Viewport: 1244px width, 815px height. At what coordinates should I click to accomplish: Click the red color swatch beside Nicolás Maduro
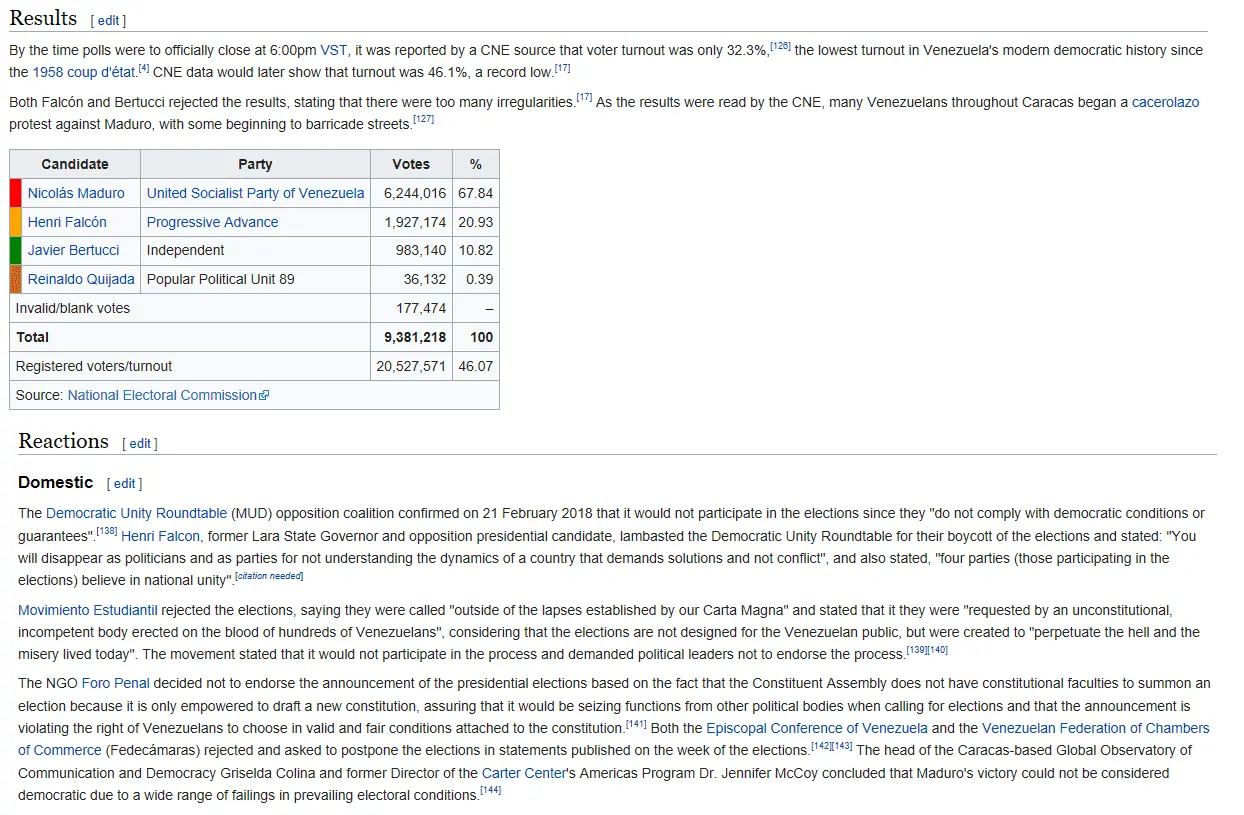[x=15, y=193]
